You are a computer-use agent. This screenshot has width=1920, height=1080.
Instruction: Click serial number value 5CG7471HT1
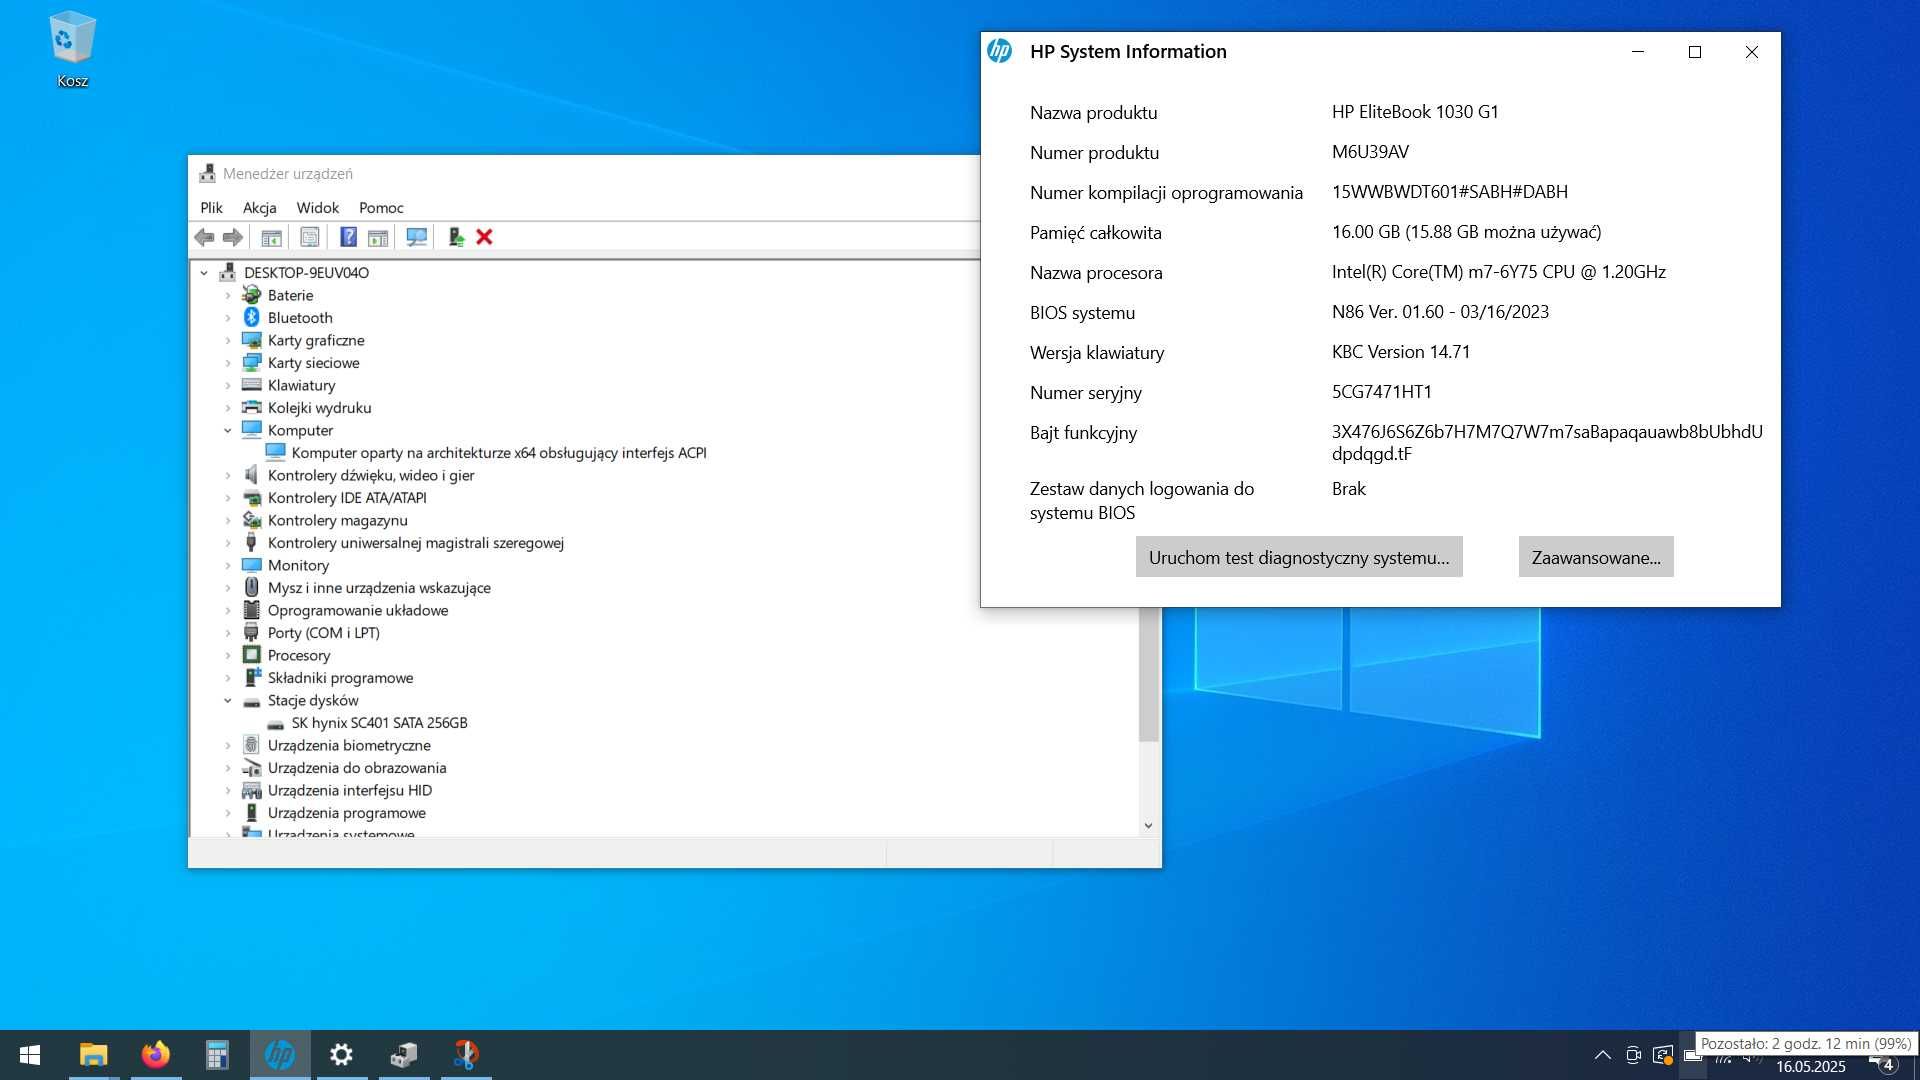[1382, 392]
